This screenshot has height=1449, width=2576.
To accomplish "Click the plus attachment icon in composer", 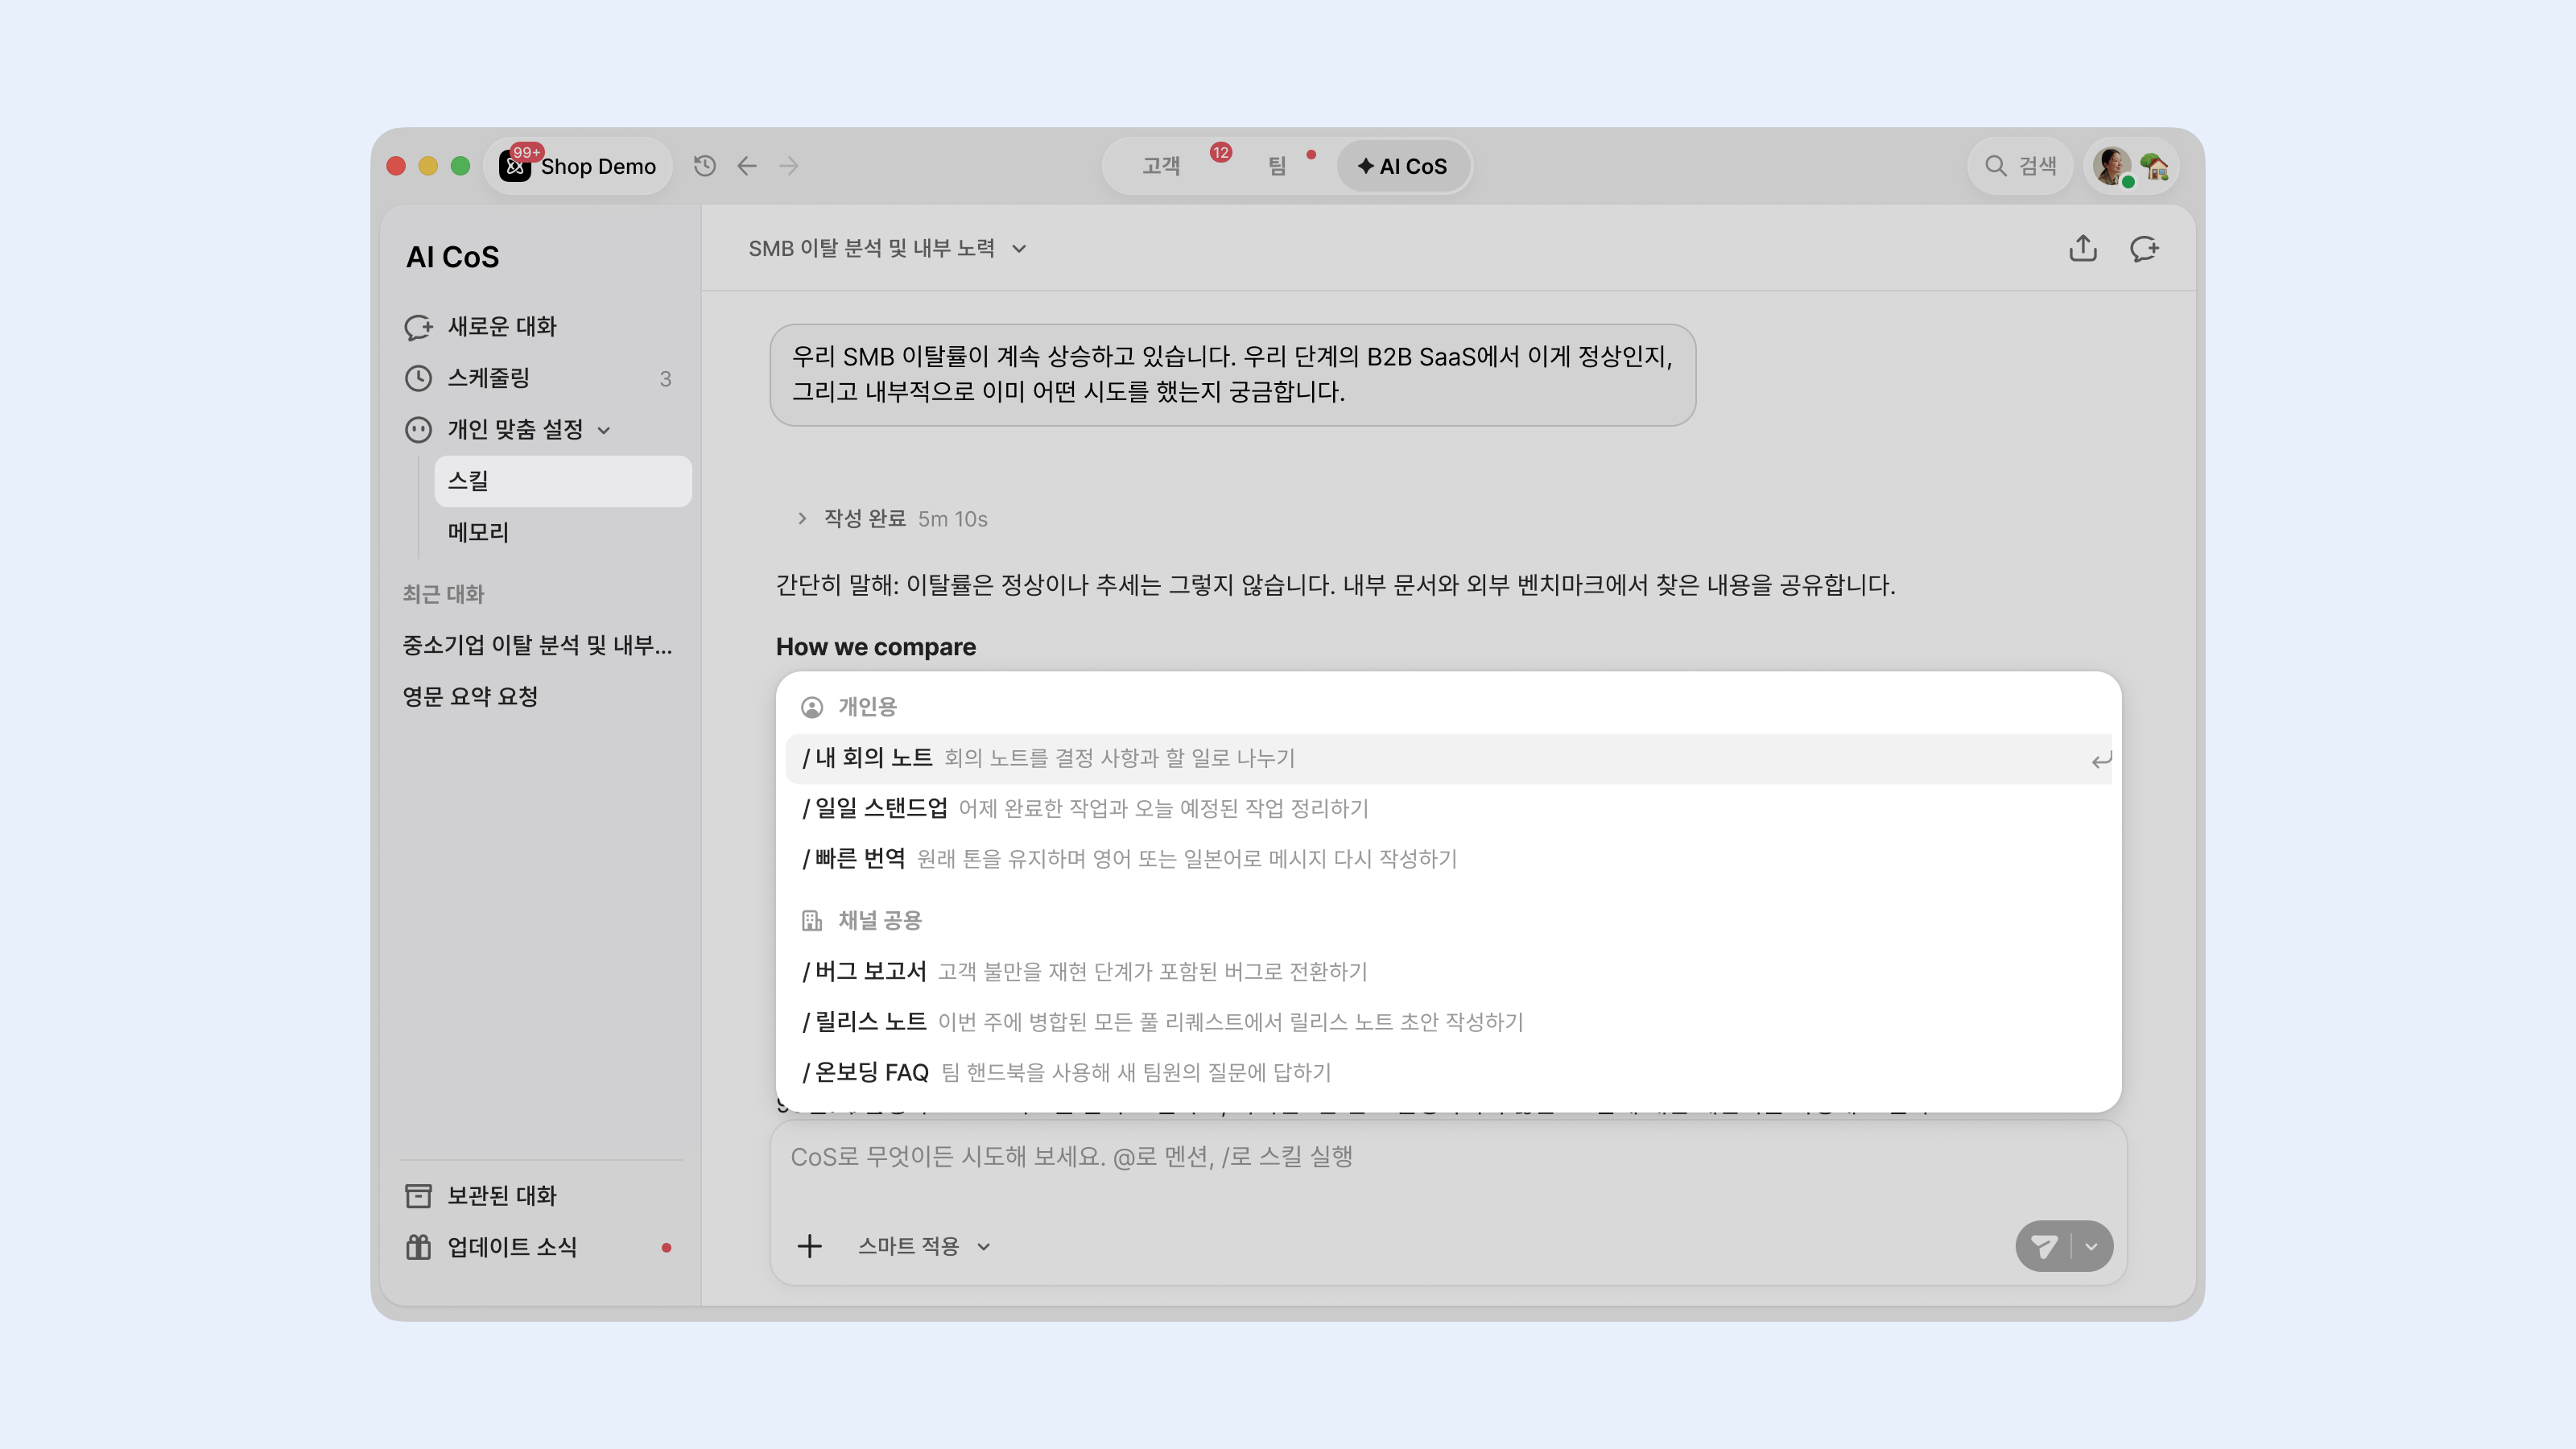I will point(809,1246).
